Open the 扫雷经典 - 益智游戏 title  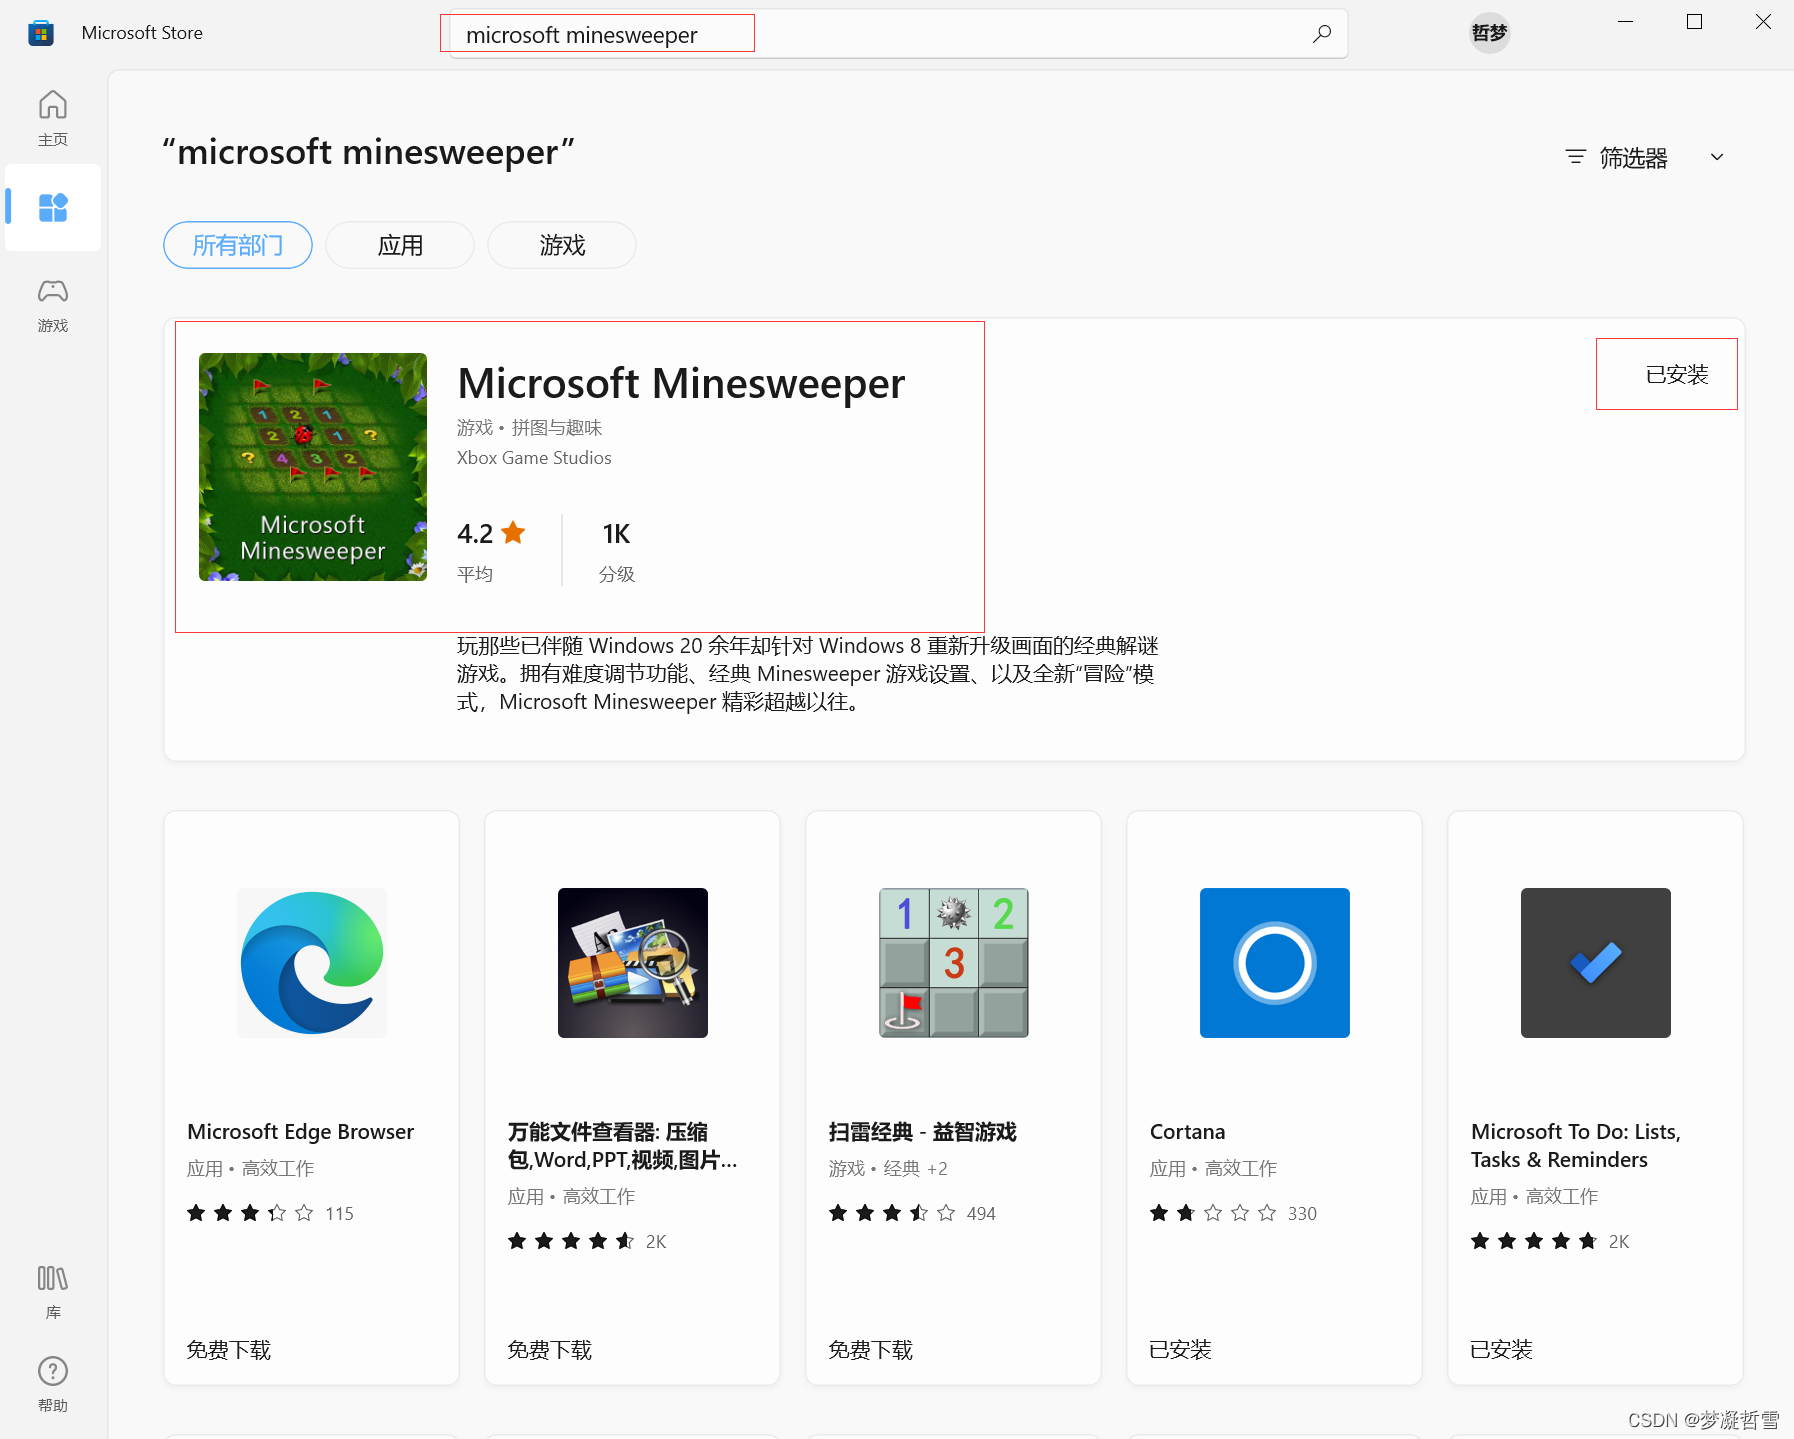click(x=922, y=1132)
